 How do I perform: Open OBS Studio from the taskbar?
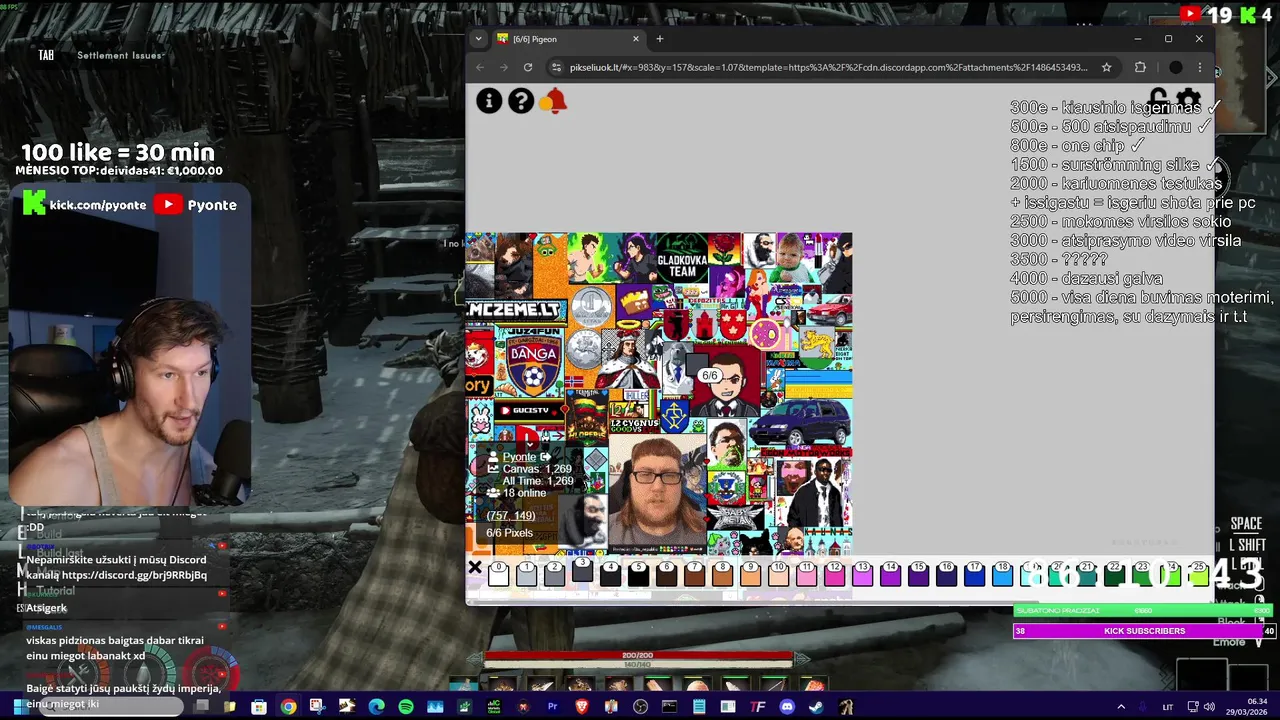pos(640,706)
